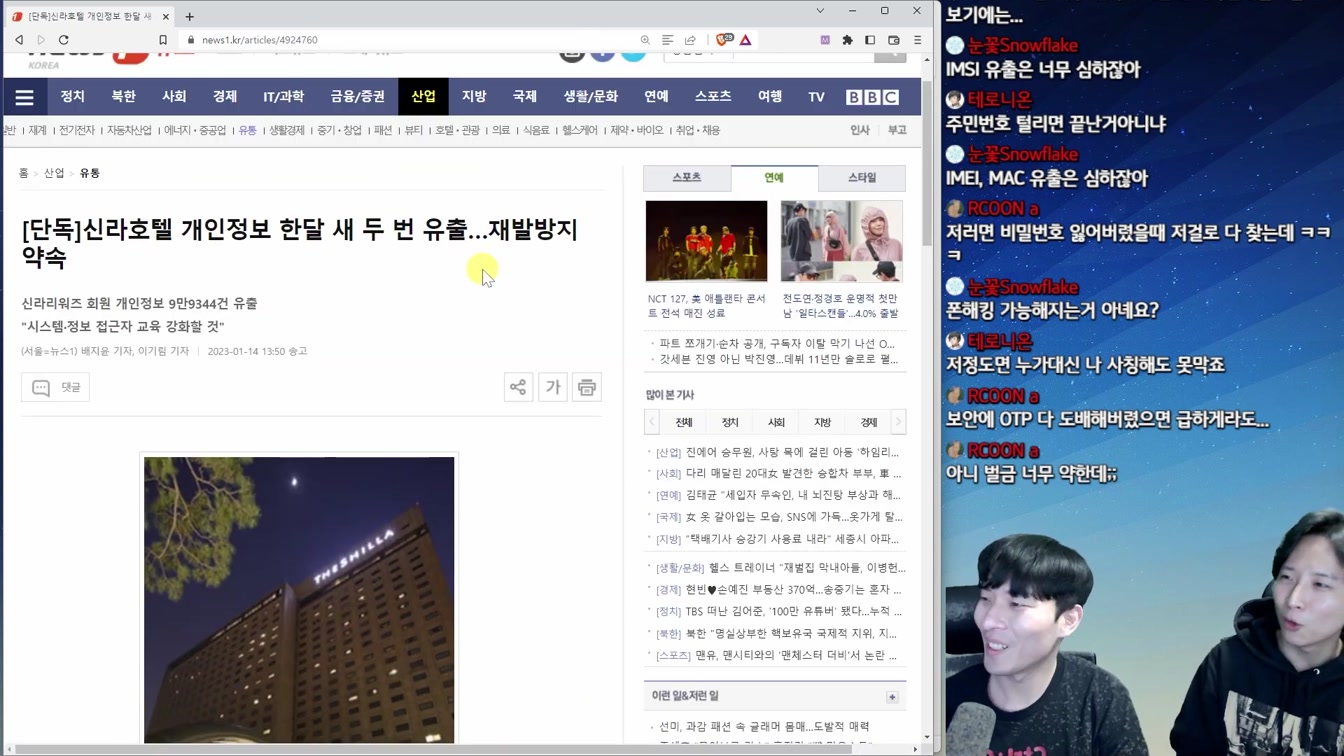The width and height of the screenshot is (1344, 756).
Task: Open the 정치 navigation menu
Action: click(x=72, y=97)
